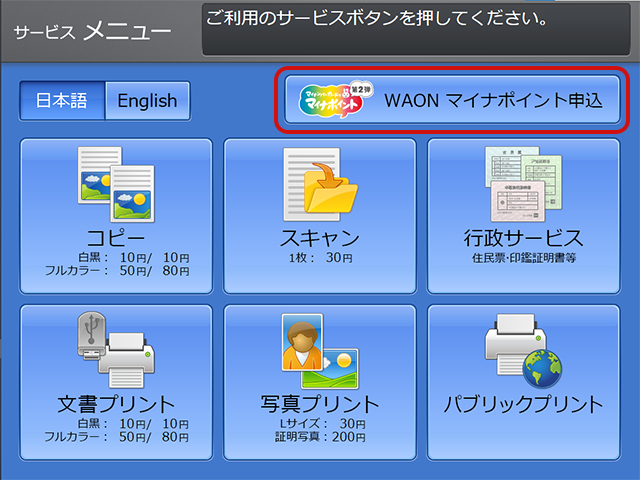
Task: Tap the instruction message box at top
Action: pos(417,28)
